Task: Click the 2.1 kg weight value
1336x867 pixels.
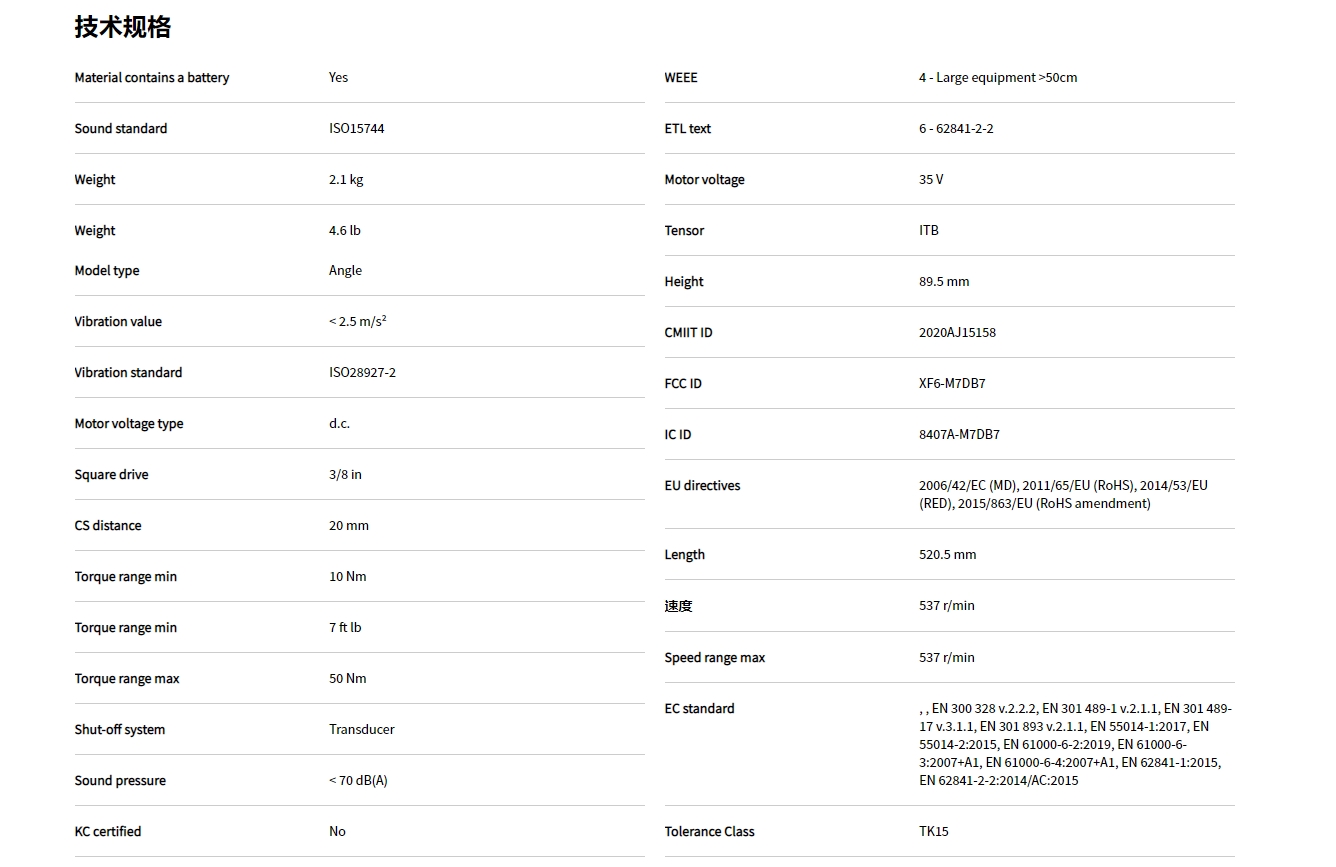Action: (x=346, y=180)
